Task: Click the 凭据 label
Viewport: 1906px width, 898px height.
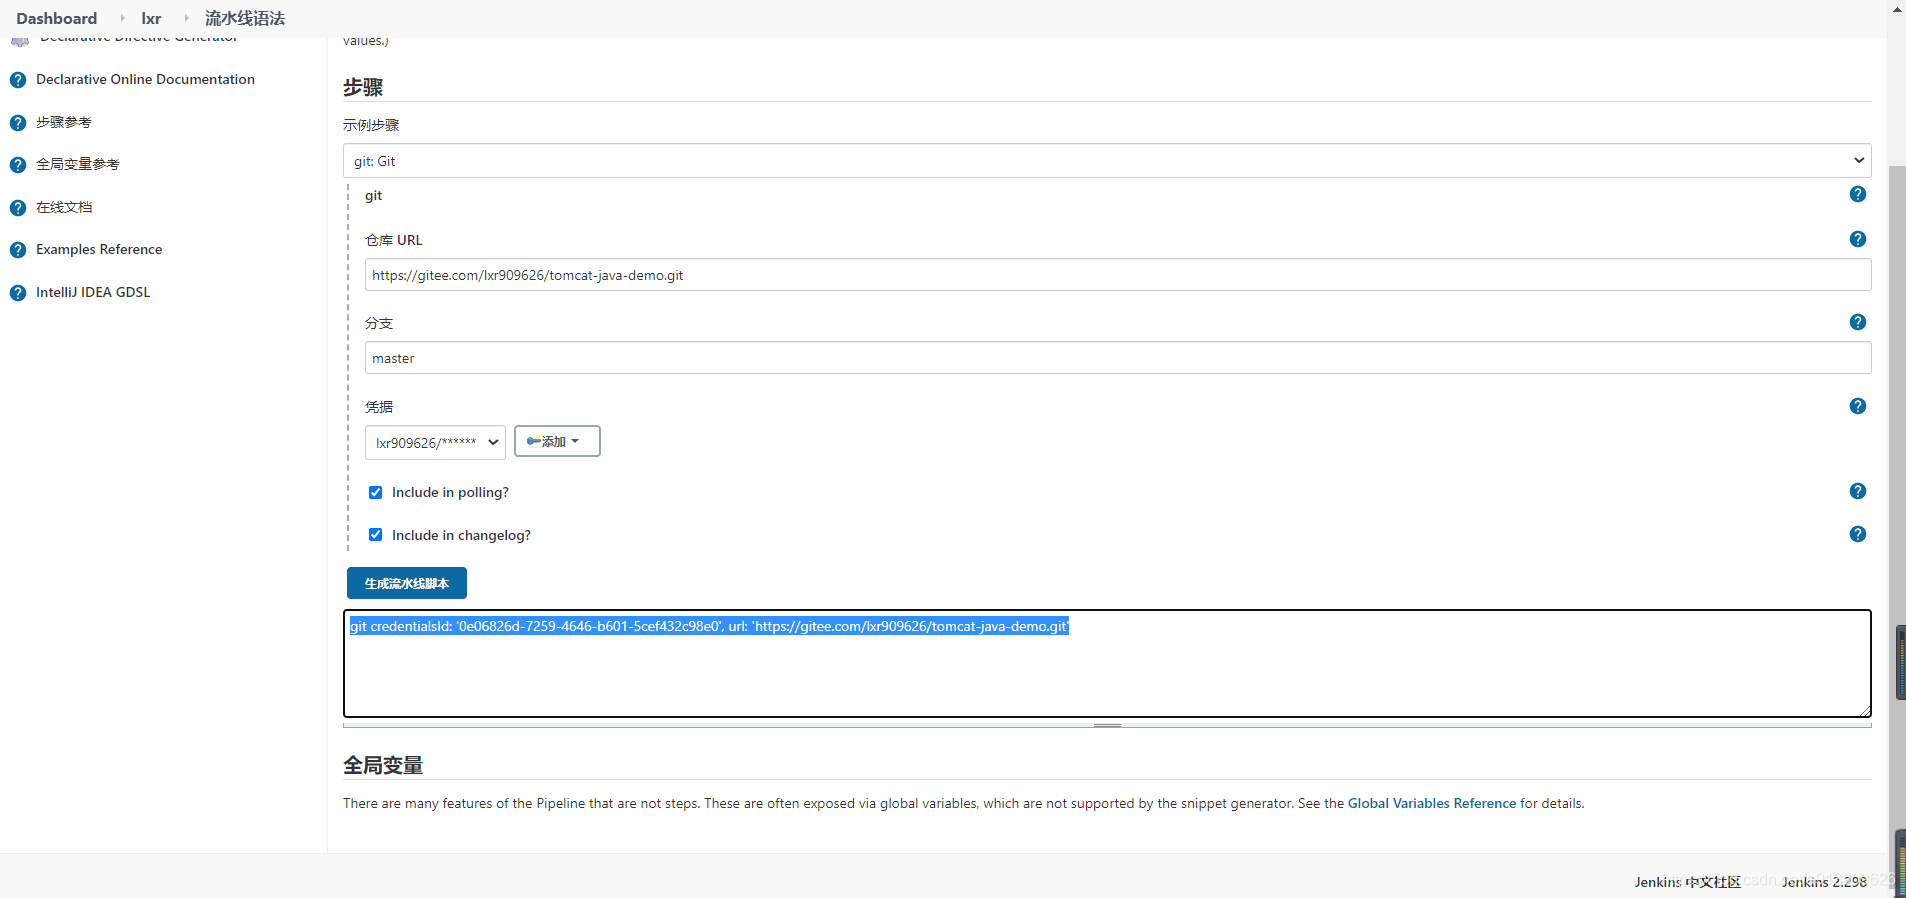Action: coord(379,407)
